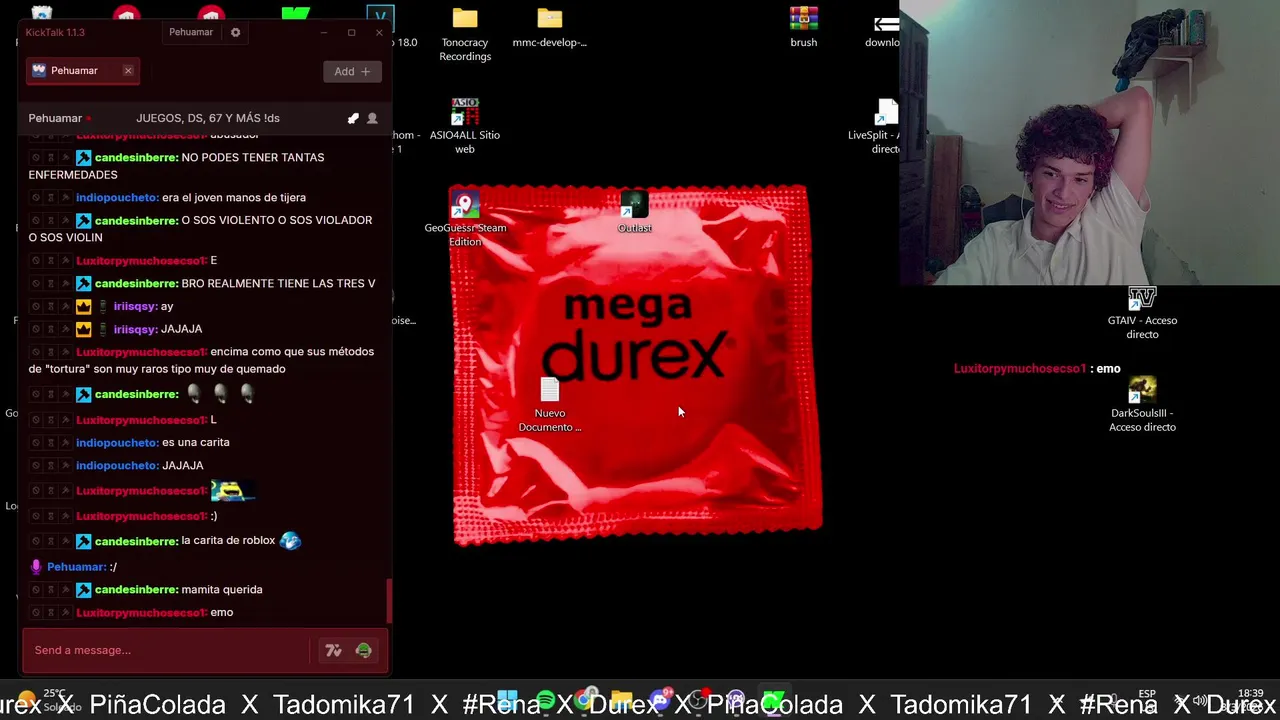The image size is (1280, 720).
Task: Click the yellow car emote image in chat
Action: (232, 491)
